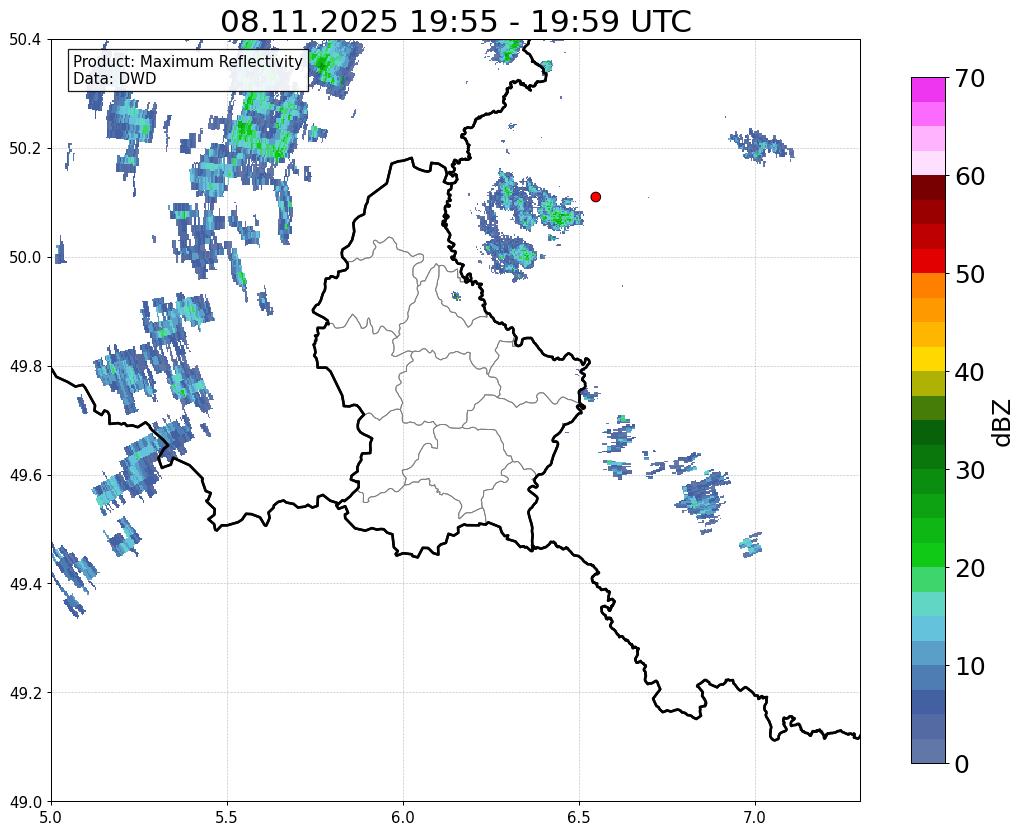Click the latitude axis label 50.4
Screen dimensions: 1023x834
(25, 40)
